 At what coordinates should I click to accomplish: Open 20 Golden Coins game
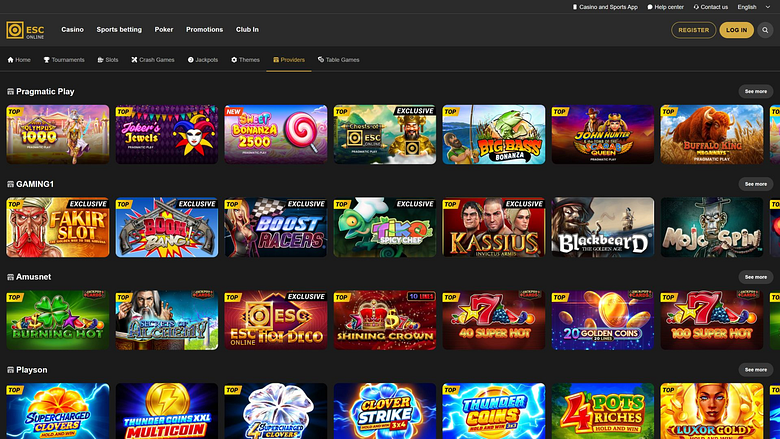[x=602, y=320]
